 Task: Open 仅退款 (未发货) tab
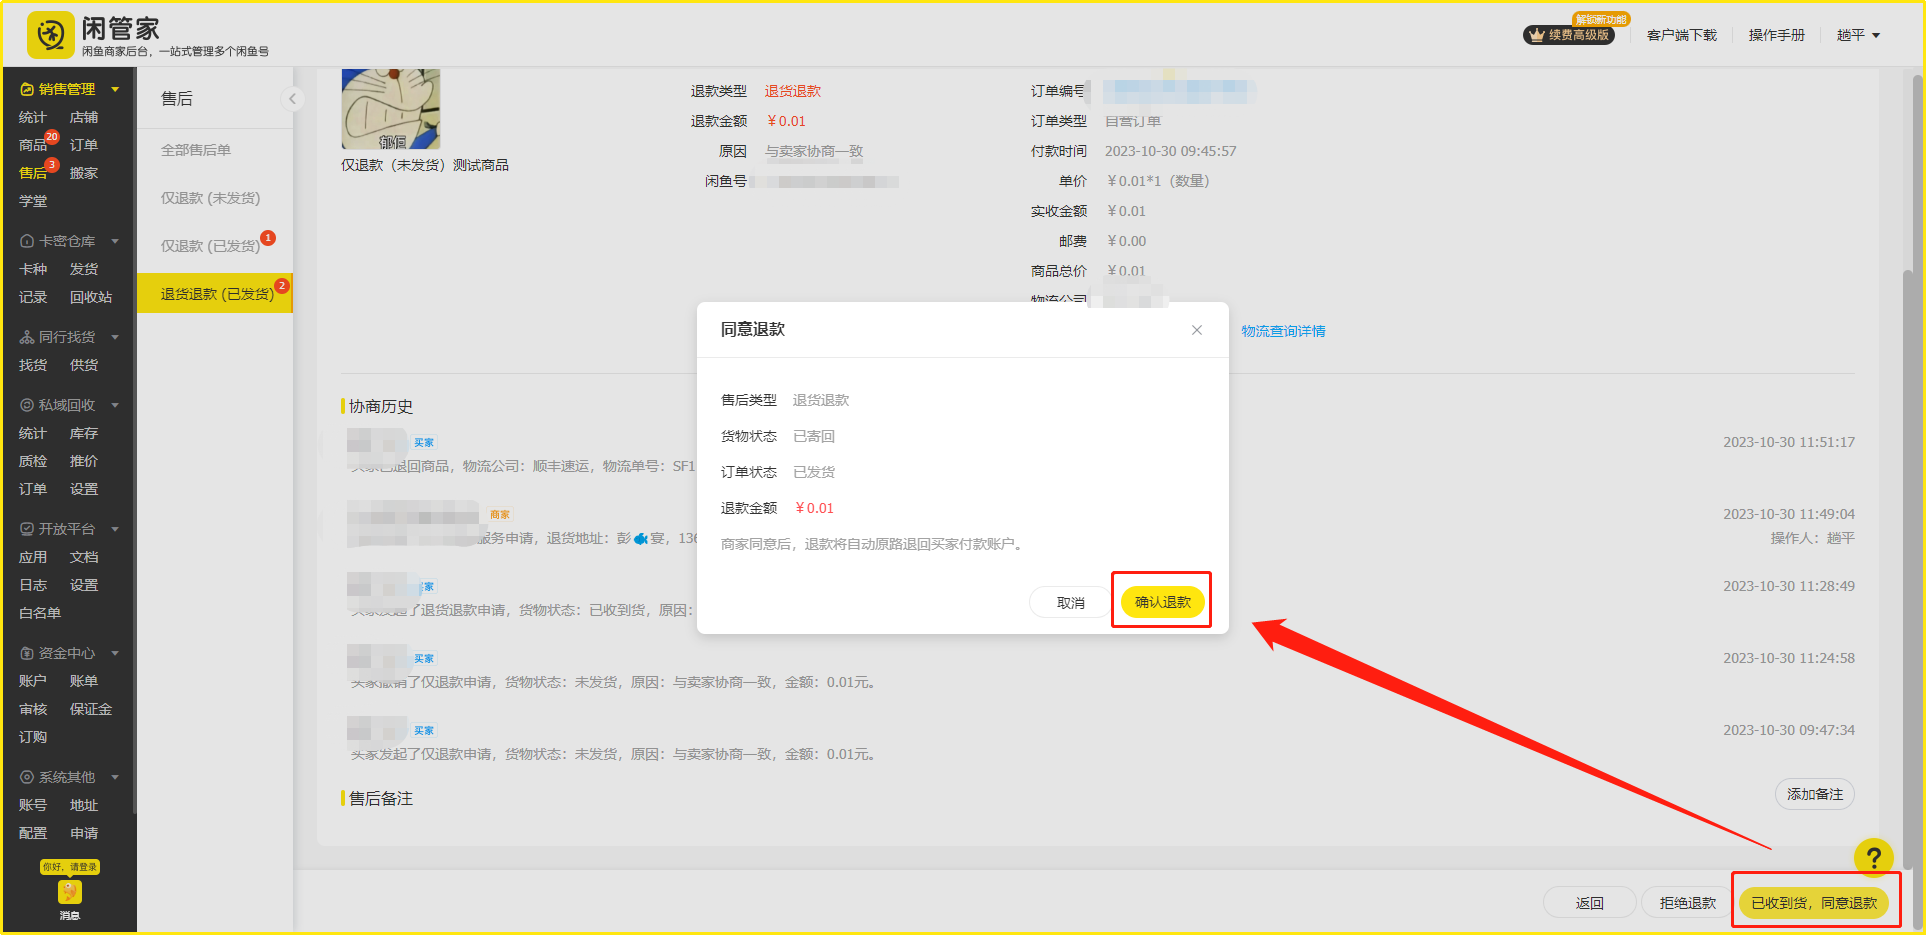click(210, 198)
